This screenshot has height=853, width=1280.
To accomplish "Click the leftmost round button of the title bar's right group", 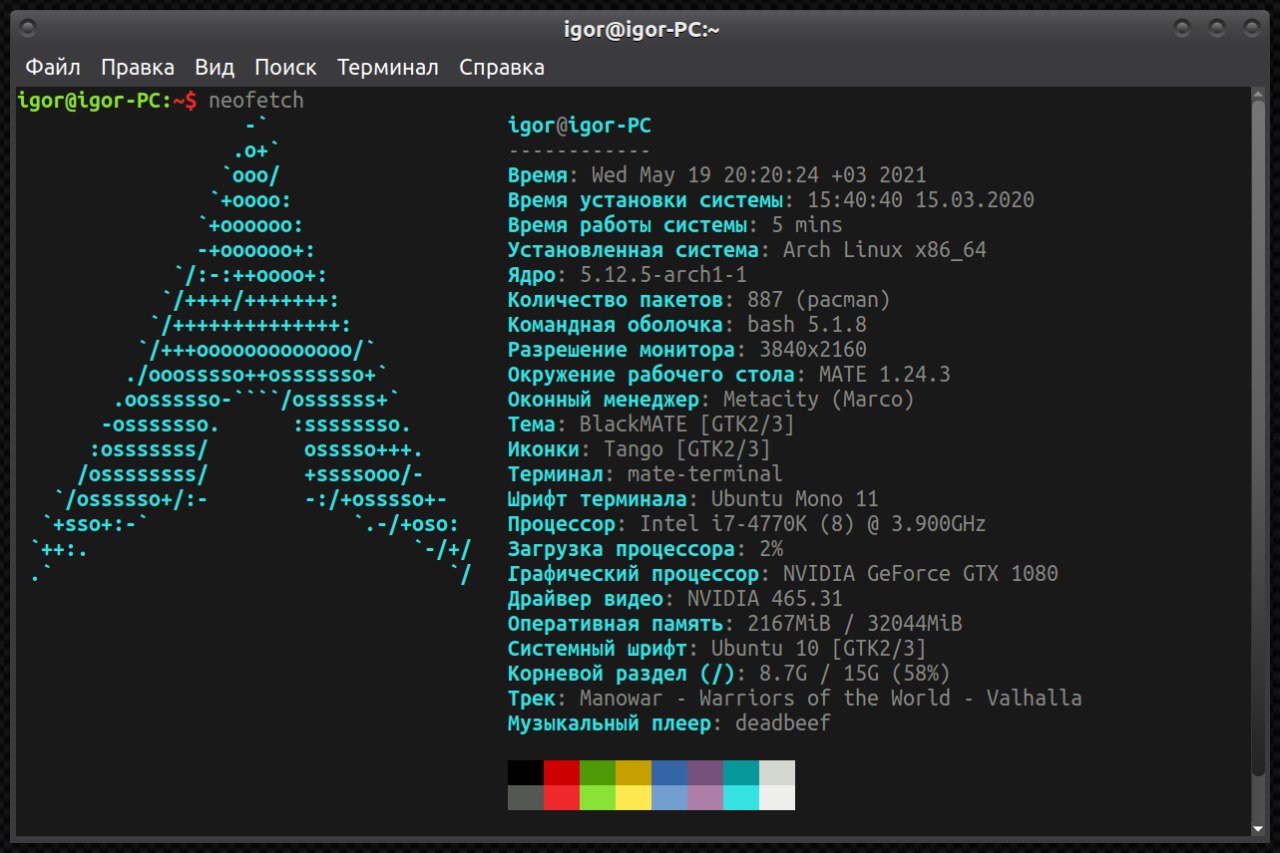I will [x=1183, y=27].
